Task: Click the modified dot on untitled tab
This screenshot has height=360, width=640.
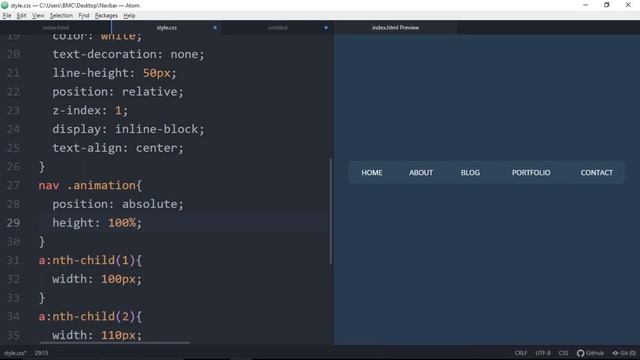Action: click(x=326, y=28)
